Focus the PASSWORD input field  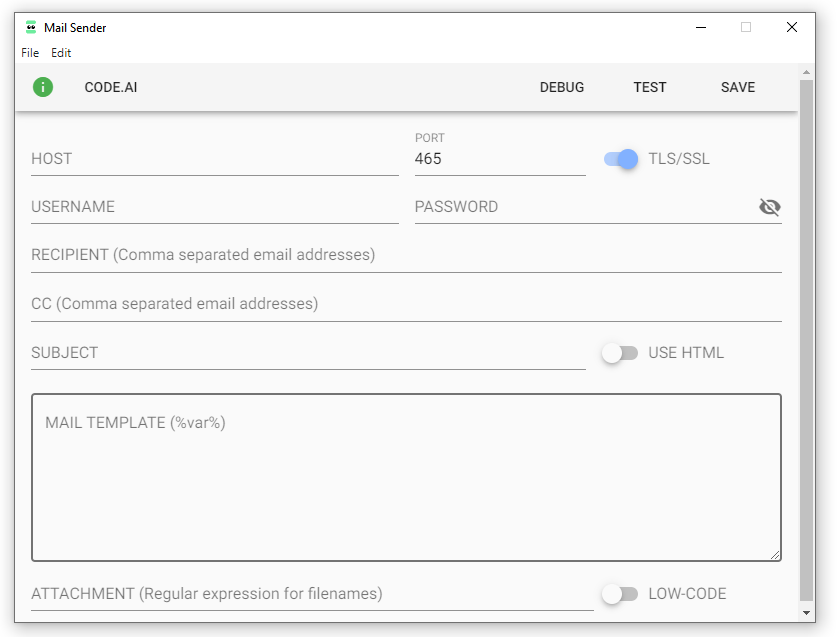pos(584,207)
